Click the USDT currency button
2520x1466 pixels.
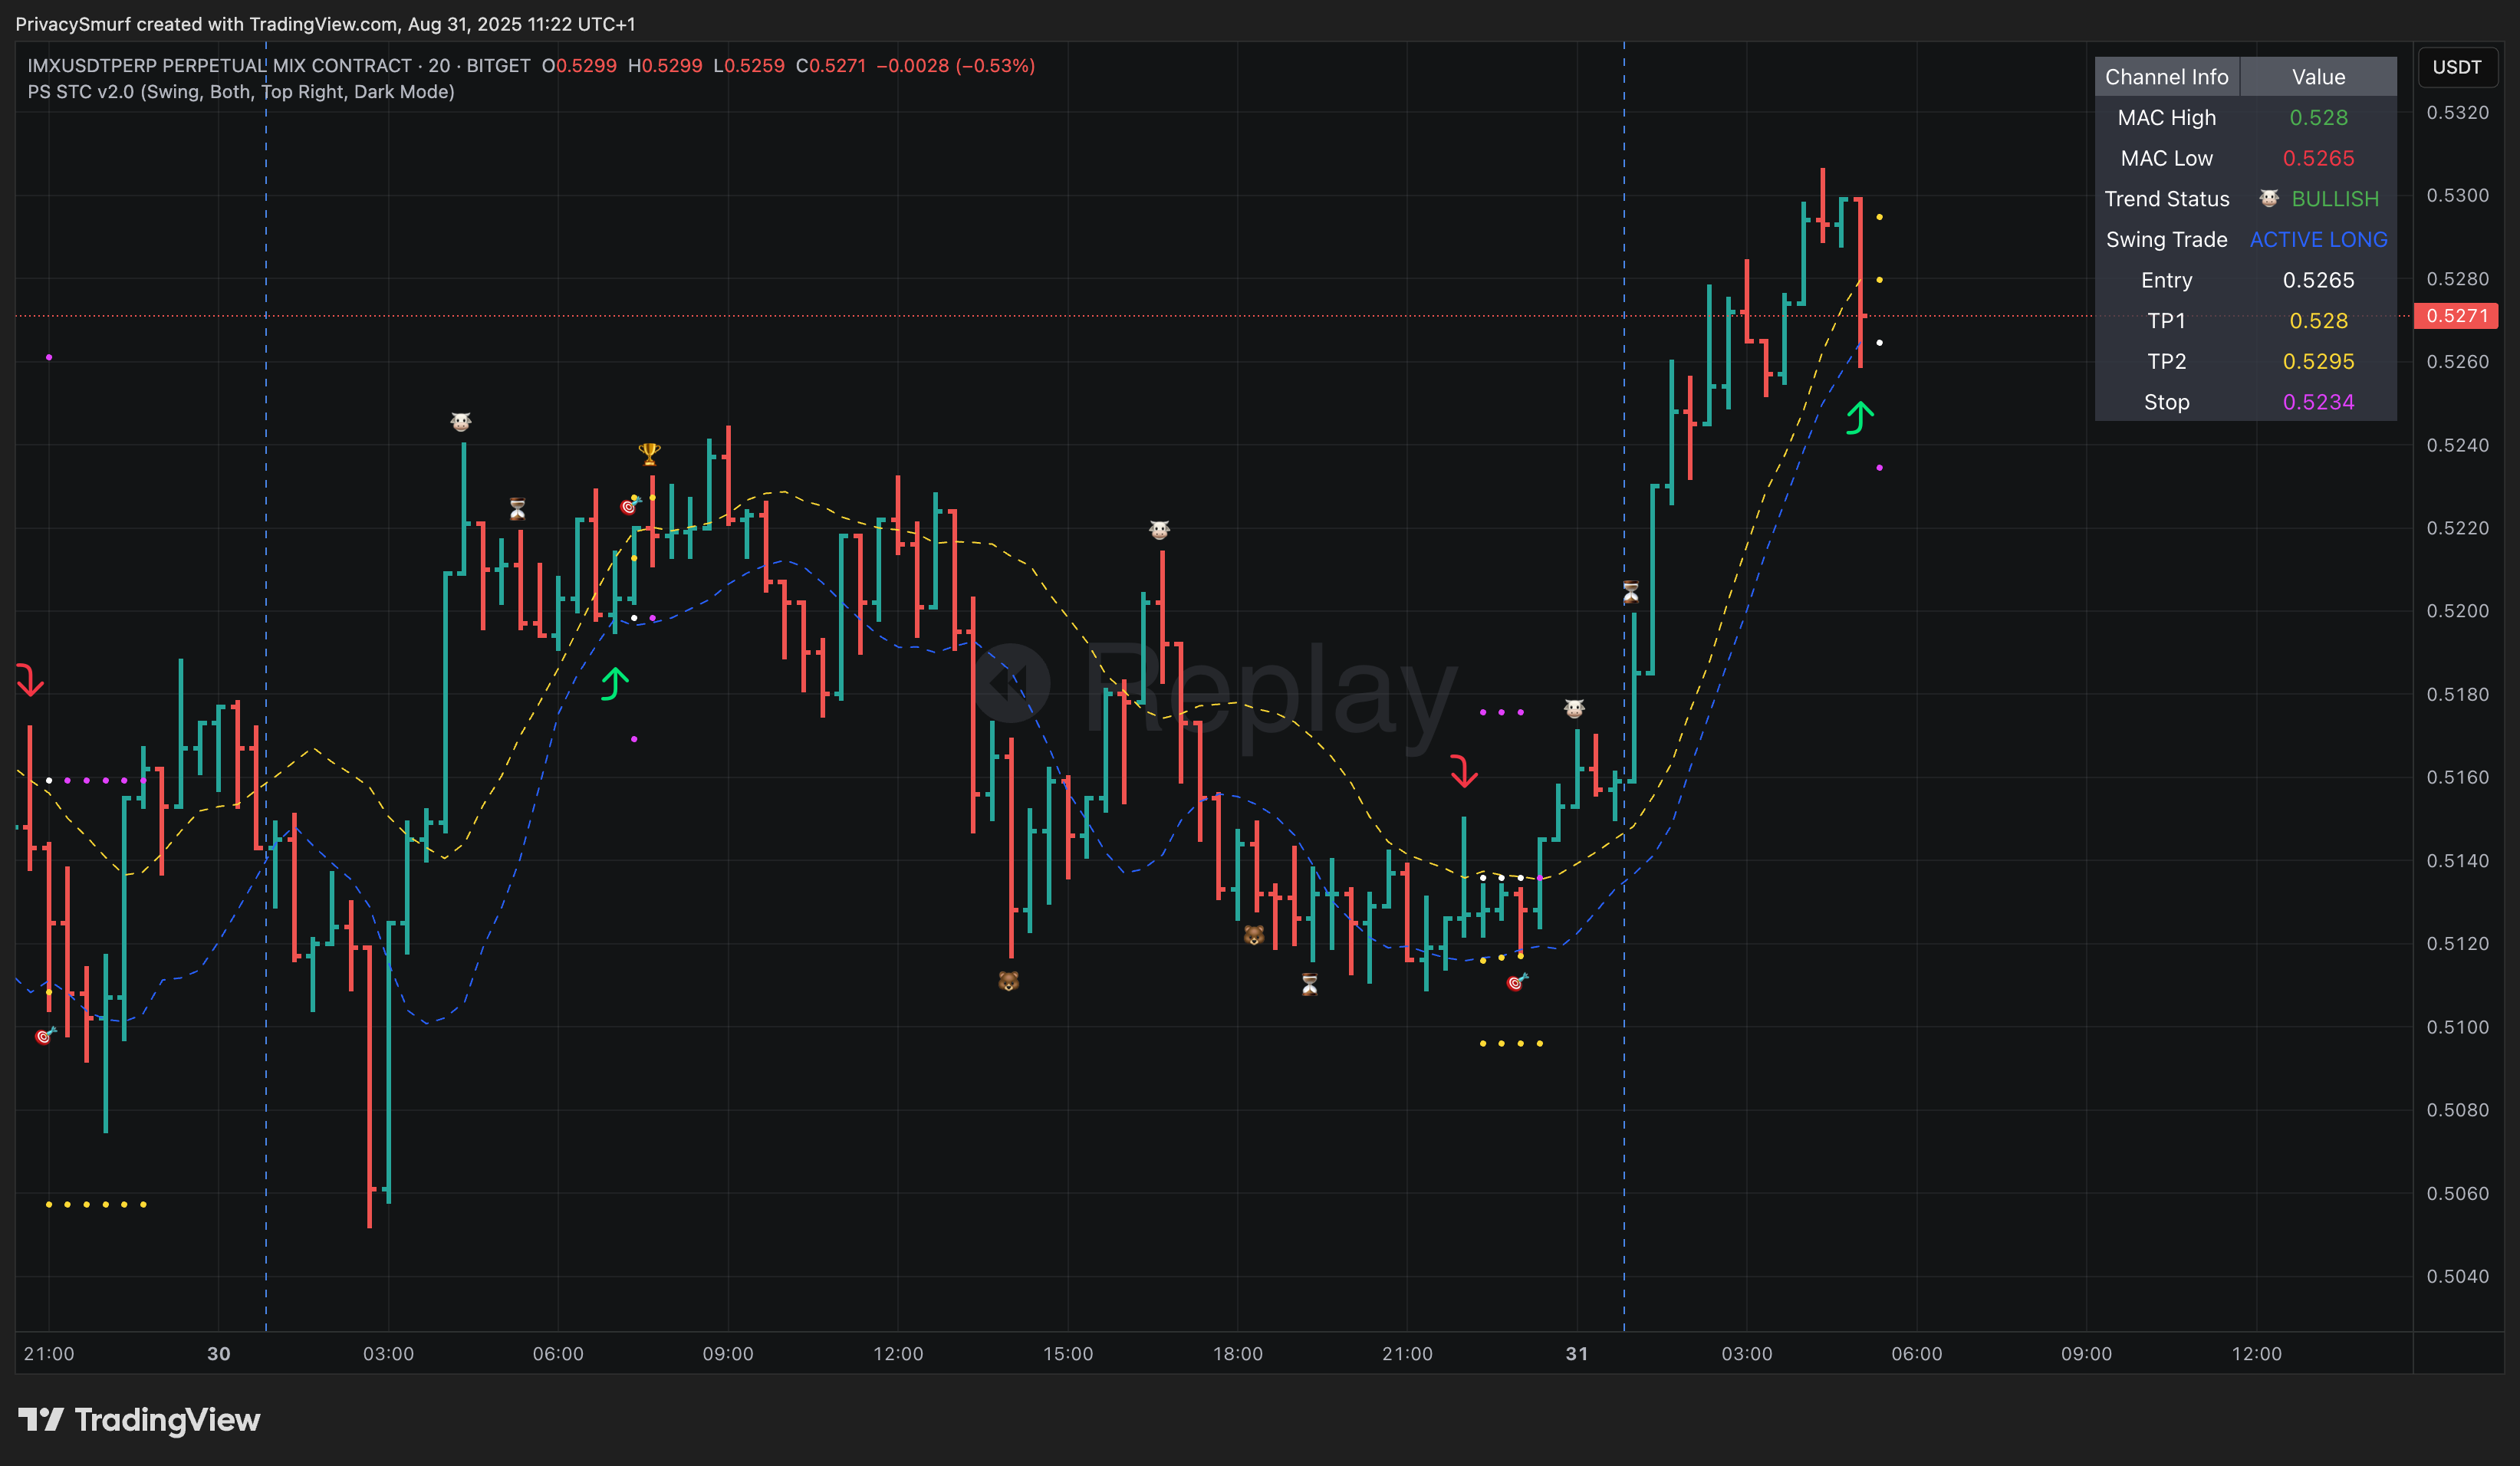2456,67
